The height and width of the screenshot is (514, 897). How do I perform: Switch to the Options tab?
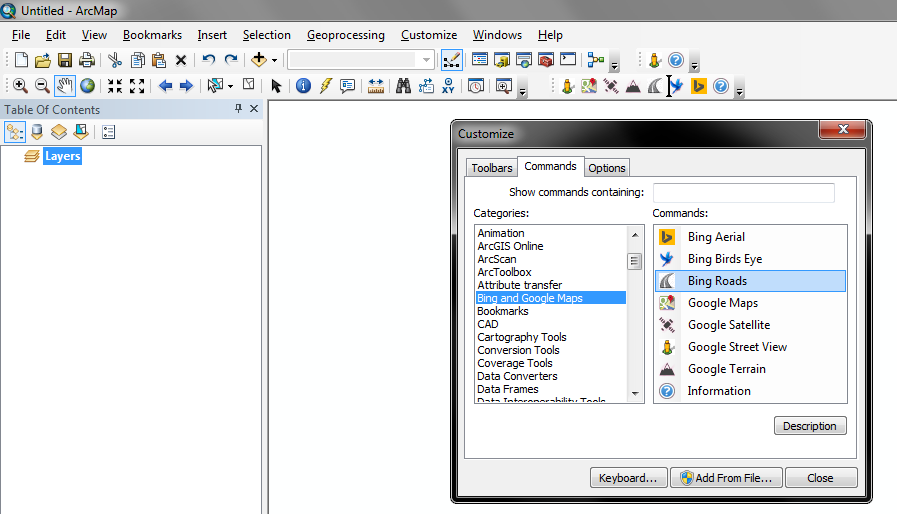(606, 168)
